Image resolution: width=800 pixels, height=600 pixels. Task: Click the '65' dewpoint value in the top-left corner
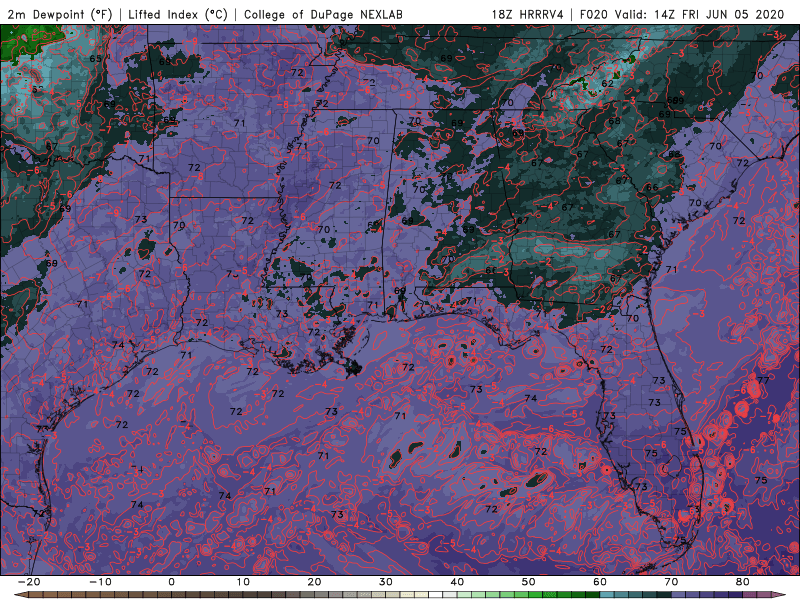[95, 59]
